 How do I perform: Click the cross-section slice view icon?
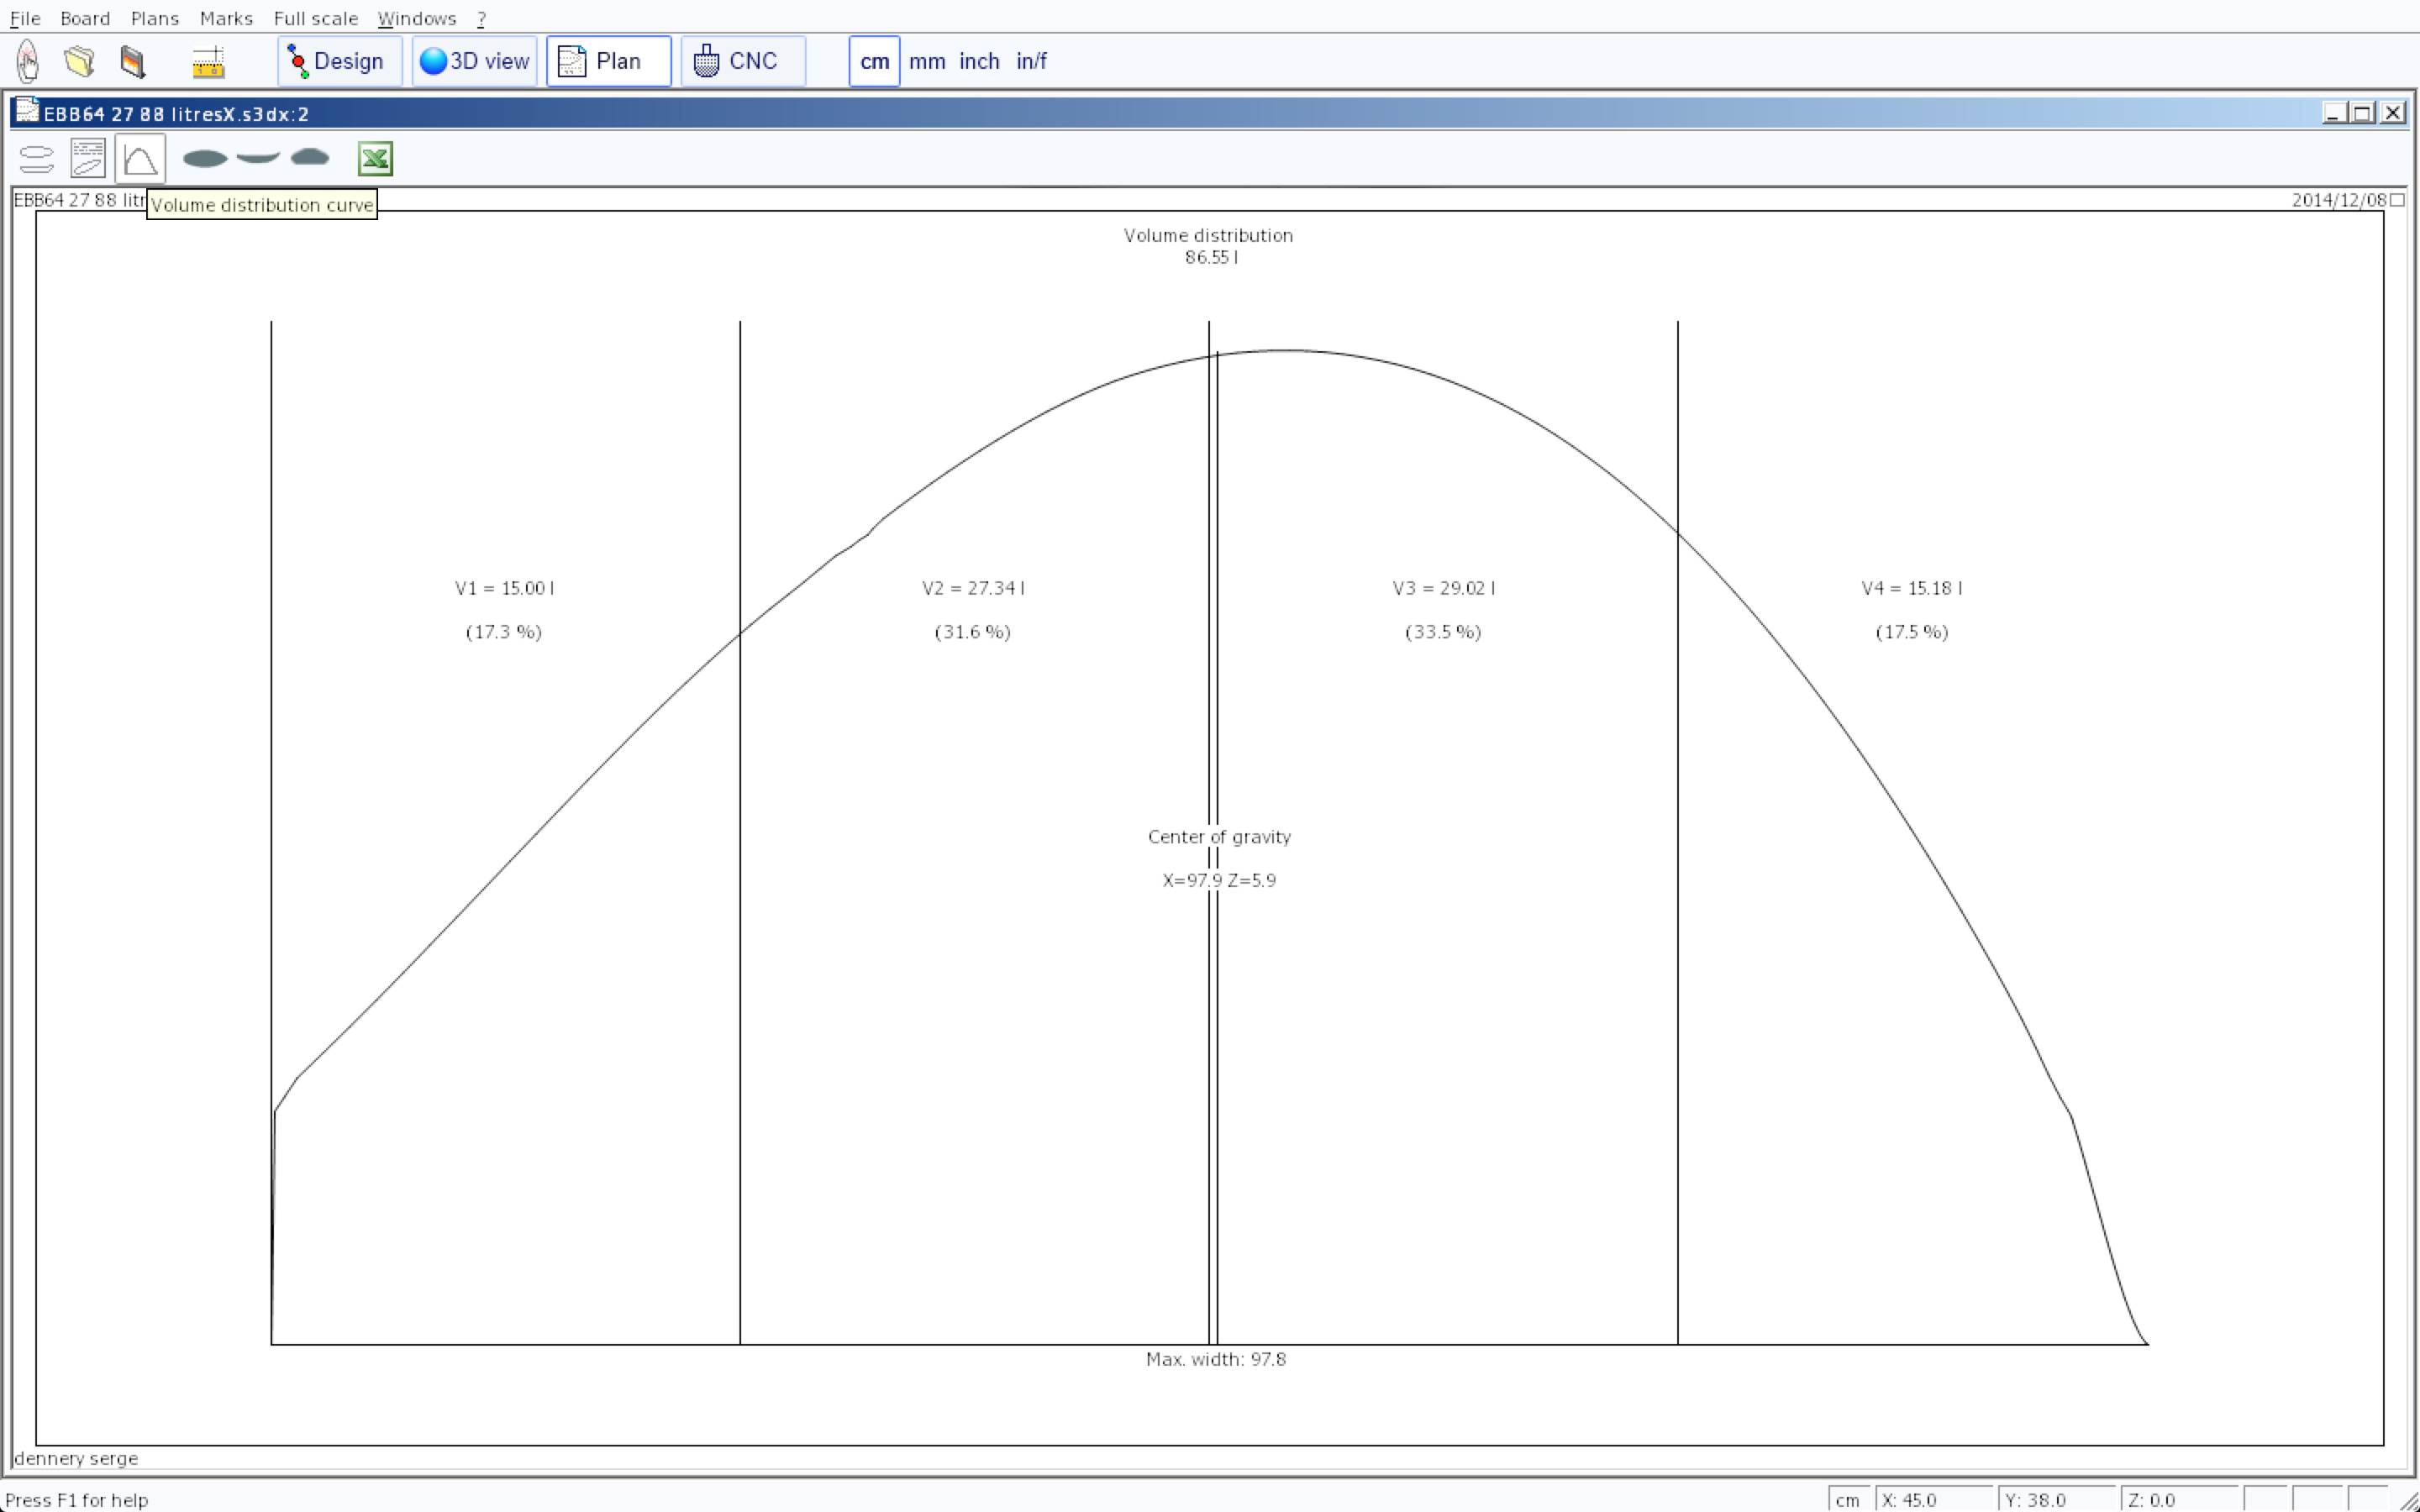coord(310,157)
